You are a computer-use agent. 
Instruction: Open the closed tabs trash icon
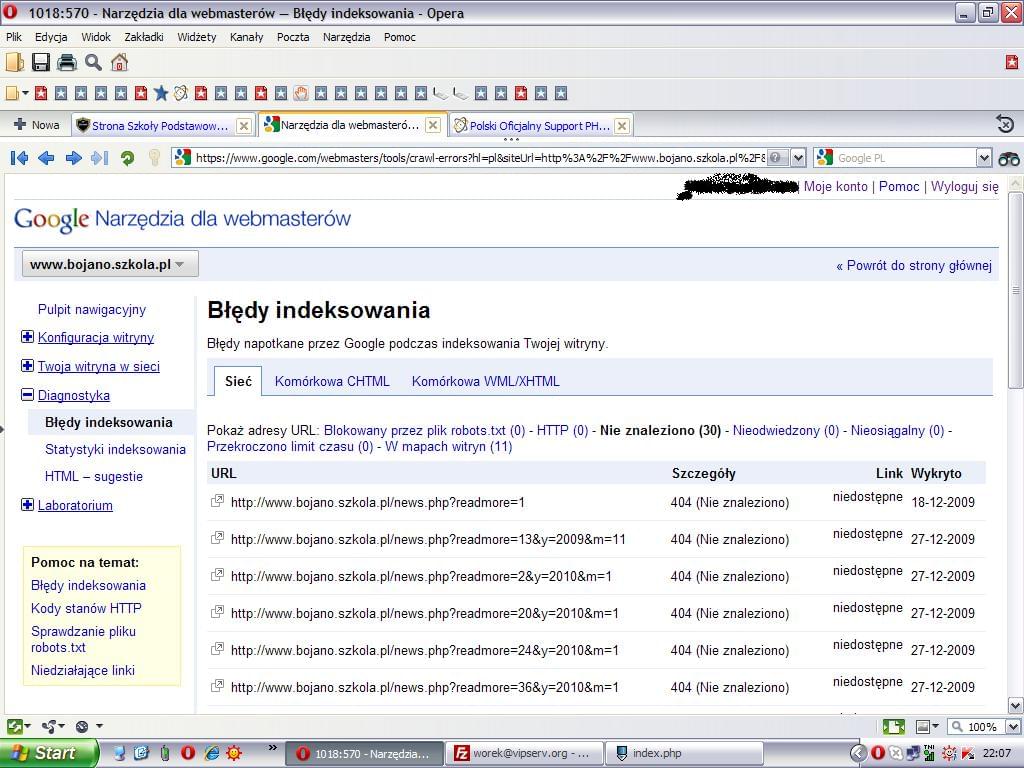1006,123
